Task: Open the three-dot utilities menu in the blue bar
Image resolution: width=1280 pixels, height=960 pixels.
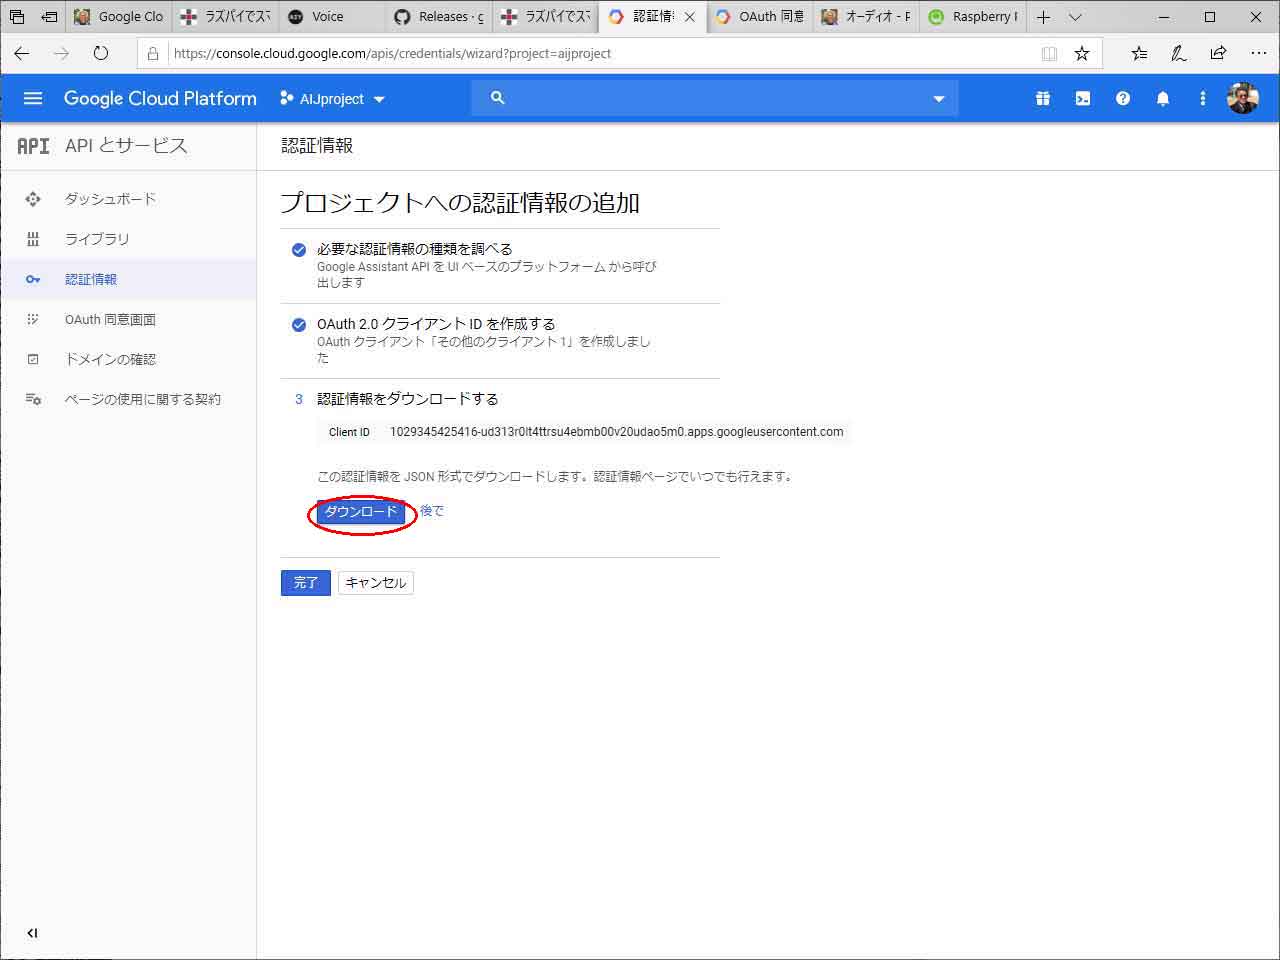Action: (1203, 98)
